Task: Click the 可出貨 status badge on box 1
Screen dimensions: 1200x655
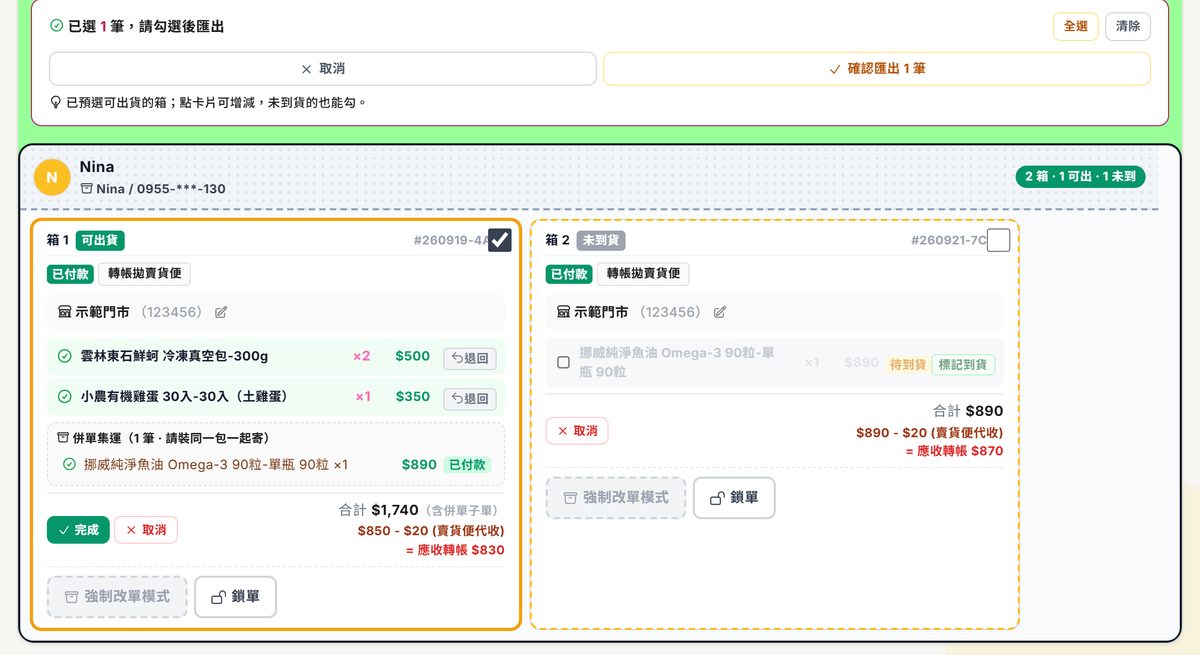Action: click(100, 240)
